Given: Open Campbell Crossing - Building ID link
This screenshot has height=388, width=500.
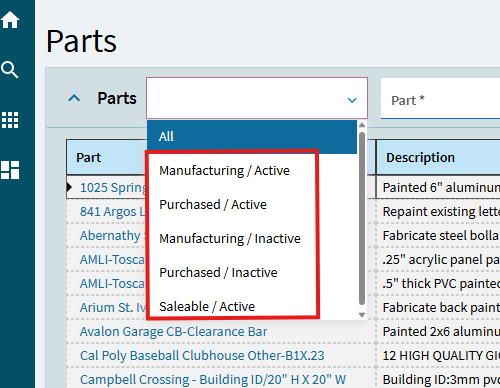Looking at the screenshot, I should [x=213, y=380].
